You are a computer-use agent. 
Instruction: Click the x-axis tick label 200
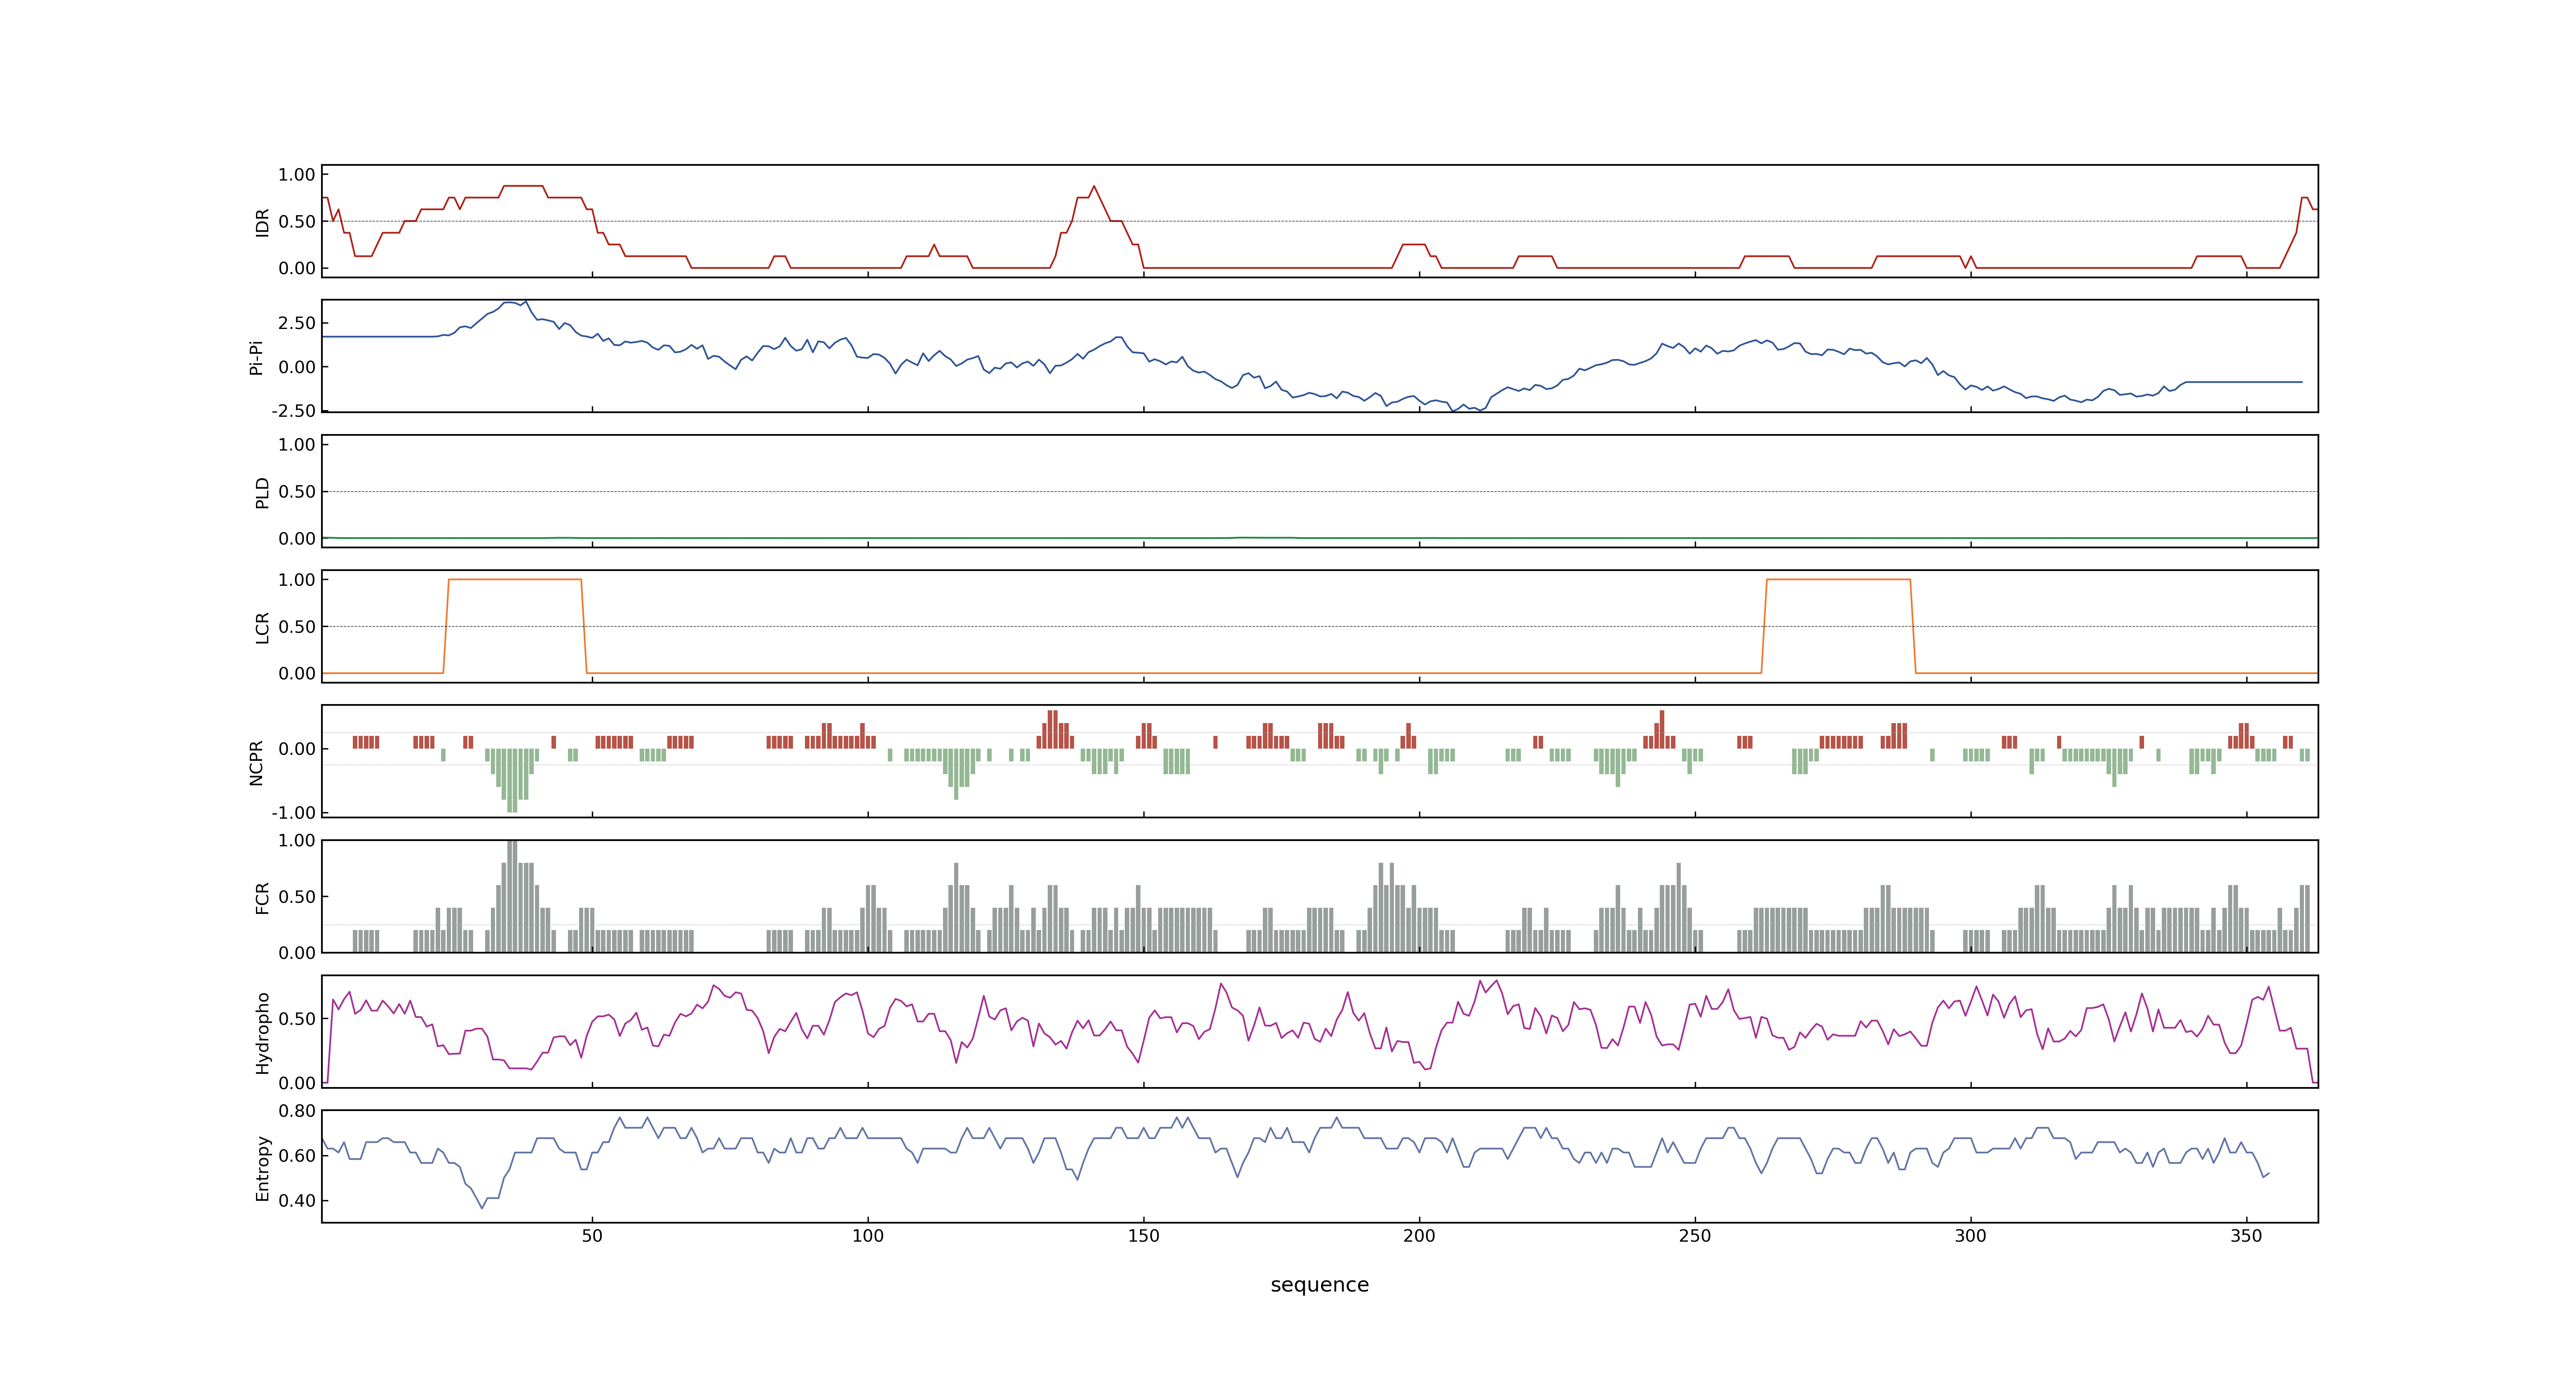tap(1419, 1236)
